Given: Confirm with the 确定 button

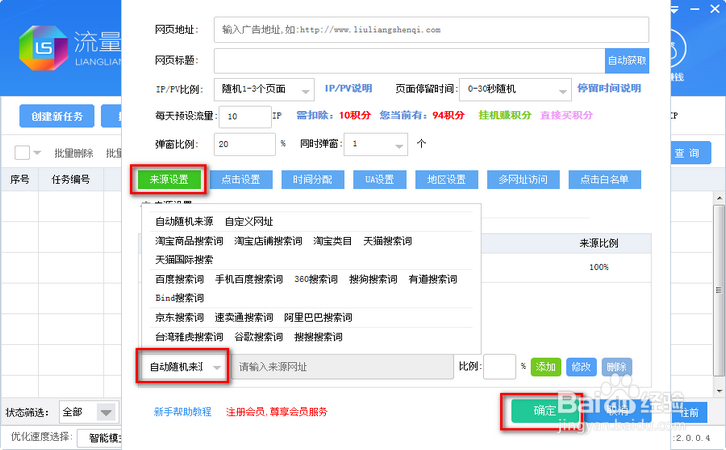Looking at the screenshot, I should (545, 411).
